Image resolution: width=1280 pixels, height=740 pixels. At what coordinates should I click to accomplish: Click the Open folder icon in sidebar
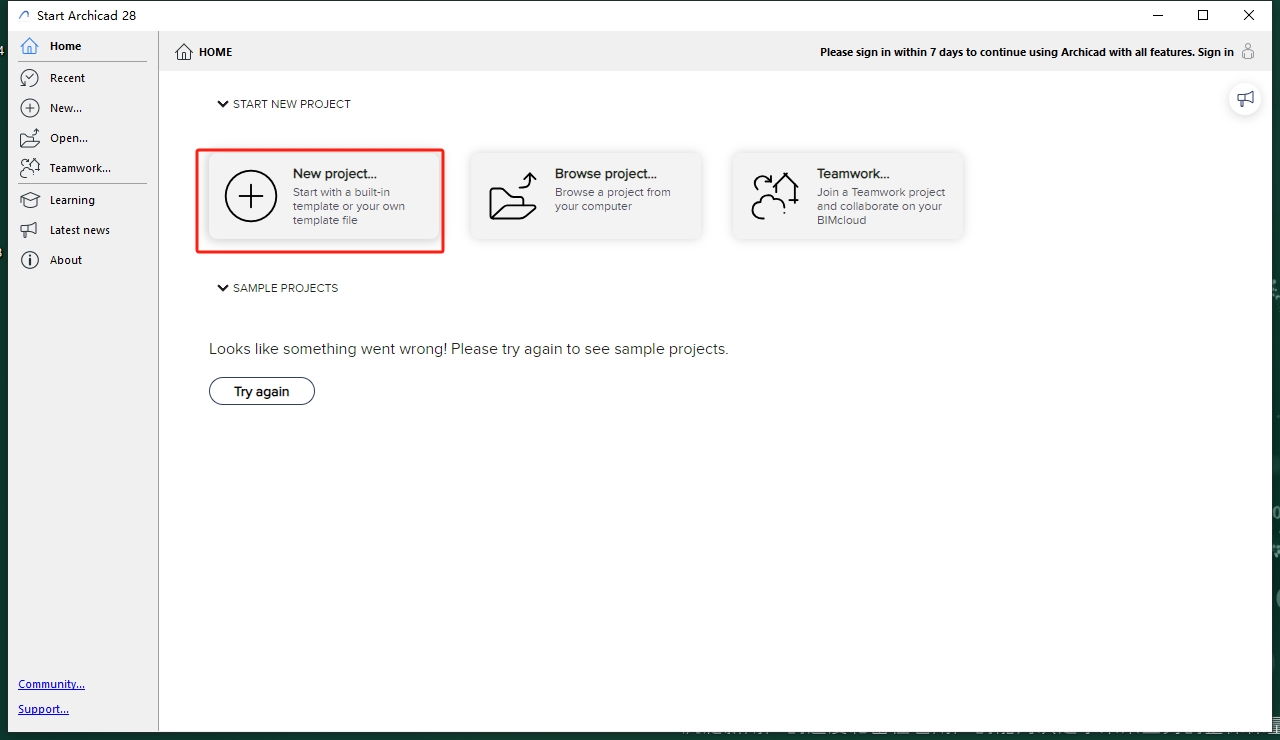coord(30,138)
